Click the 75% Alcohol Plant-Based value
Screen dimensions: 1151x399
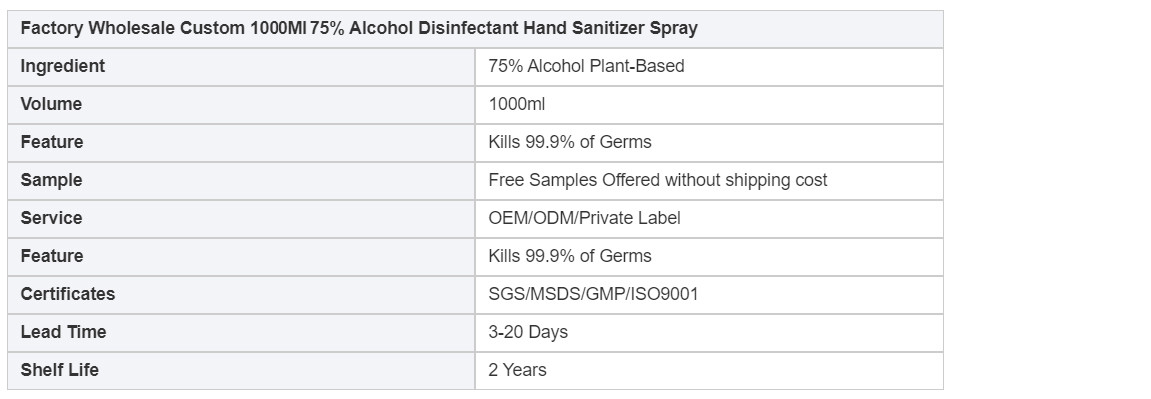click(x=586, y=67)
